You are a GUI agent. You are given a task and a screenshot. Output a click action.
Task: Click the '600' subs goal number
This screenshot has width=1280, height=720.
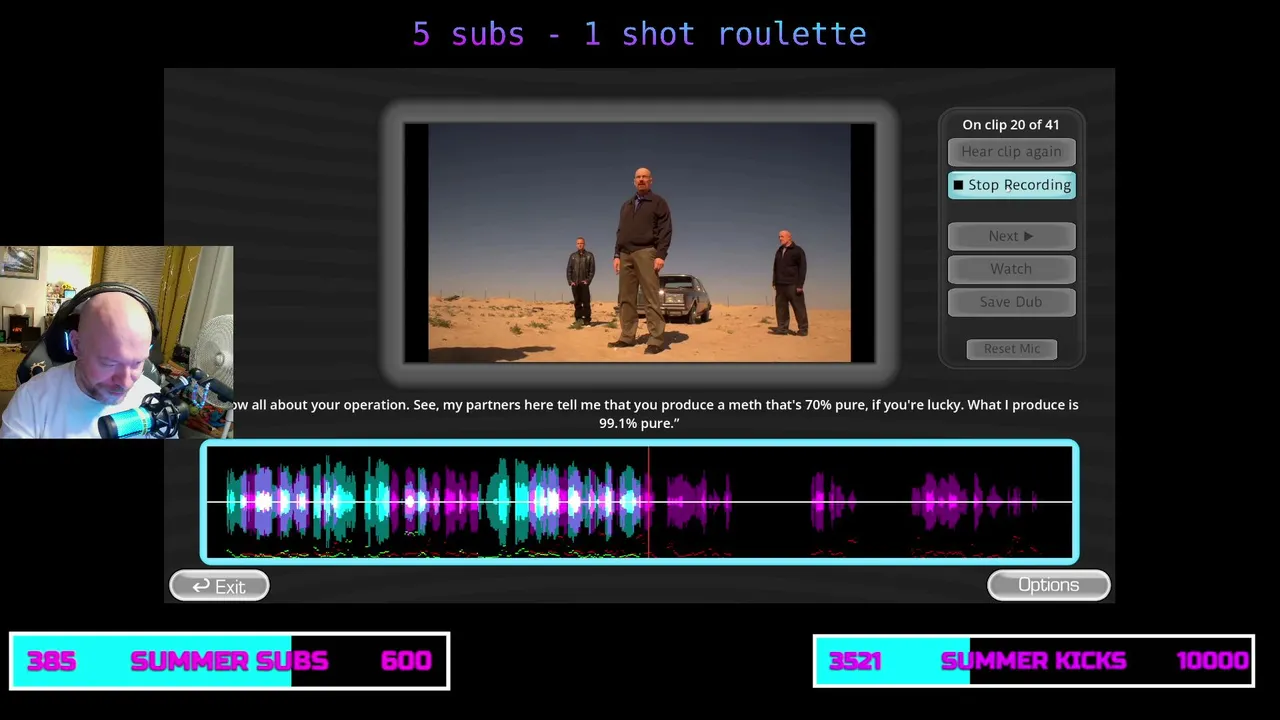point(406,661)
